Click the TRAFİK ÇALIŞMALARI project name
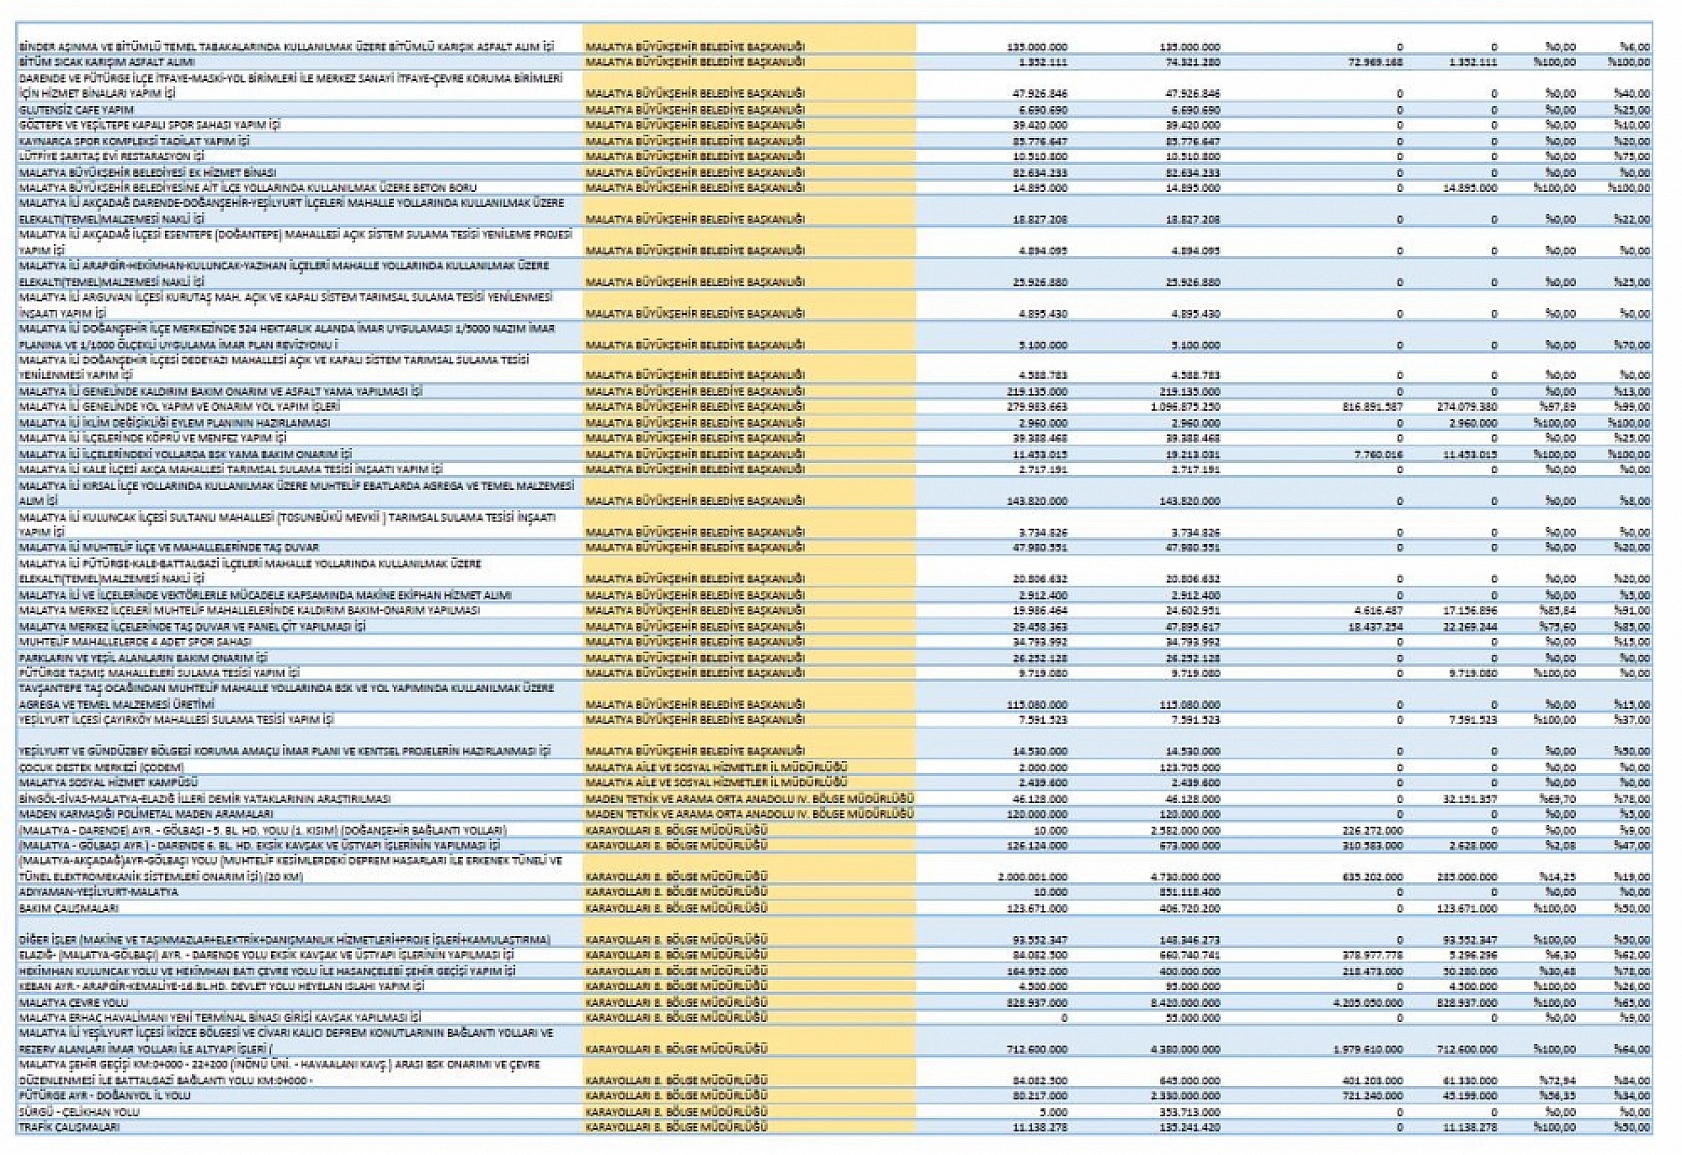1682x1155 pixels. (69, 1127)
